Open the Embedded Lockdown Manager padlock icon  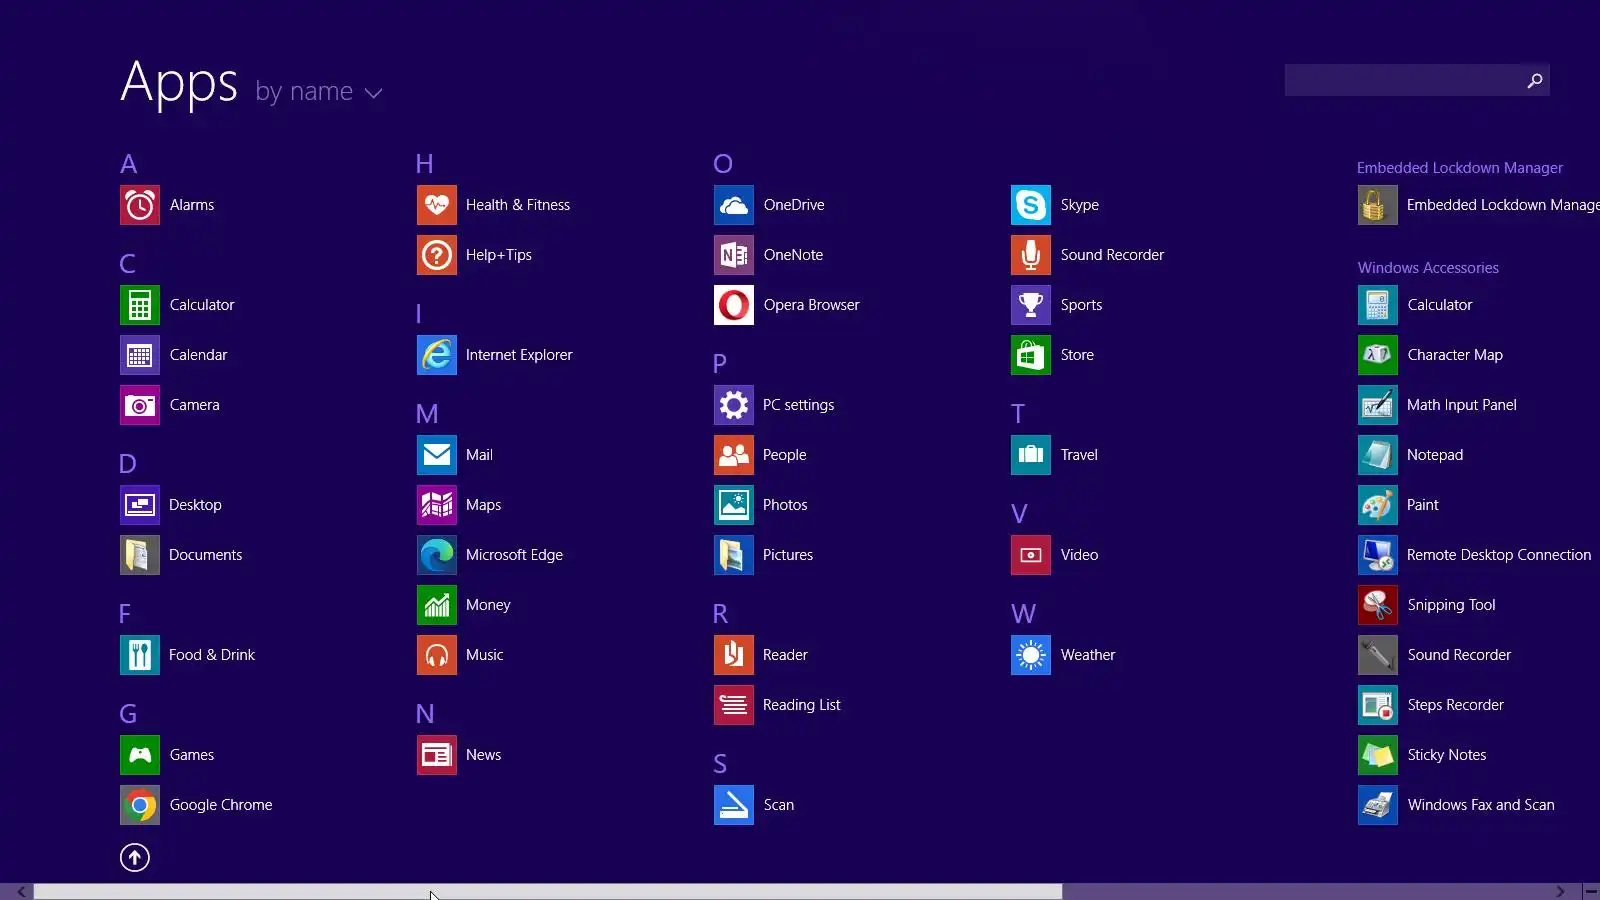click(x=1378, y=205)
